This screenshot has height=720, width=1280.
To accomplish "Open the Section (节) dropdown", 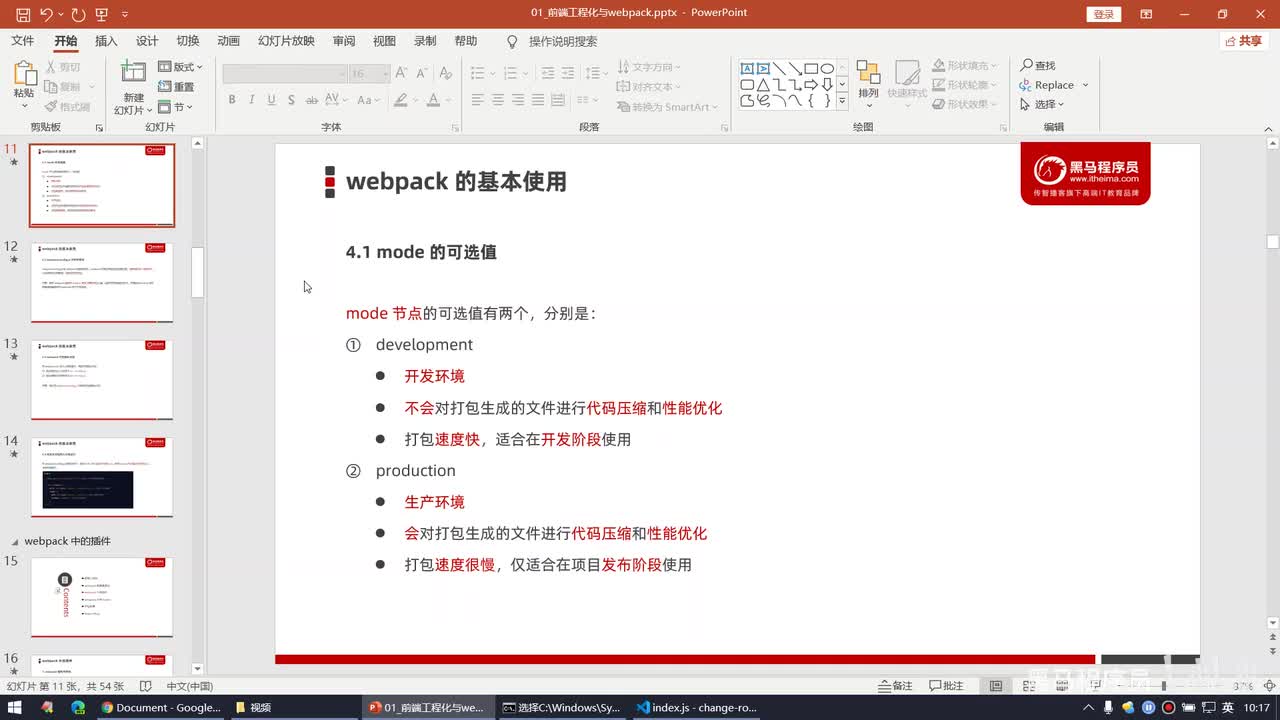I will (176, 107).
